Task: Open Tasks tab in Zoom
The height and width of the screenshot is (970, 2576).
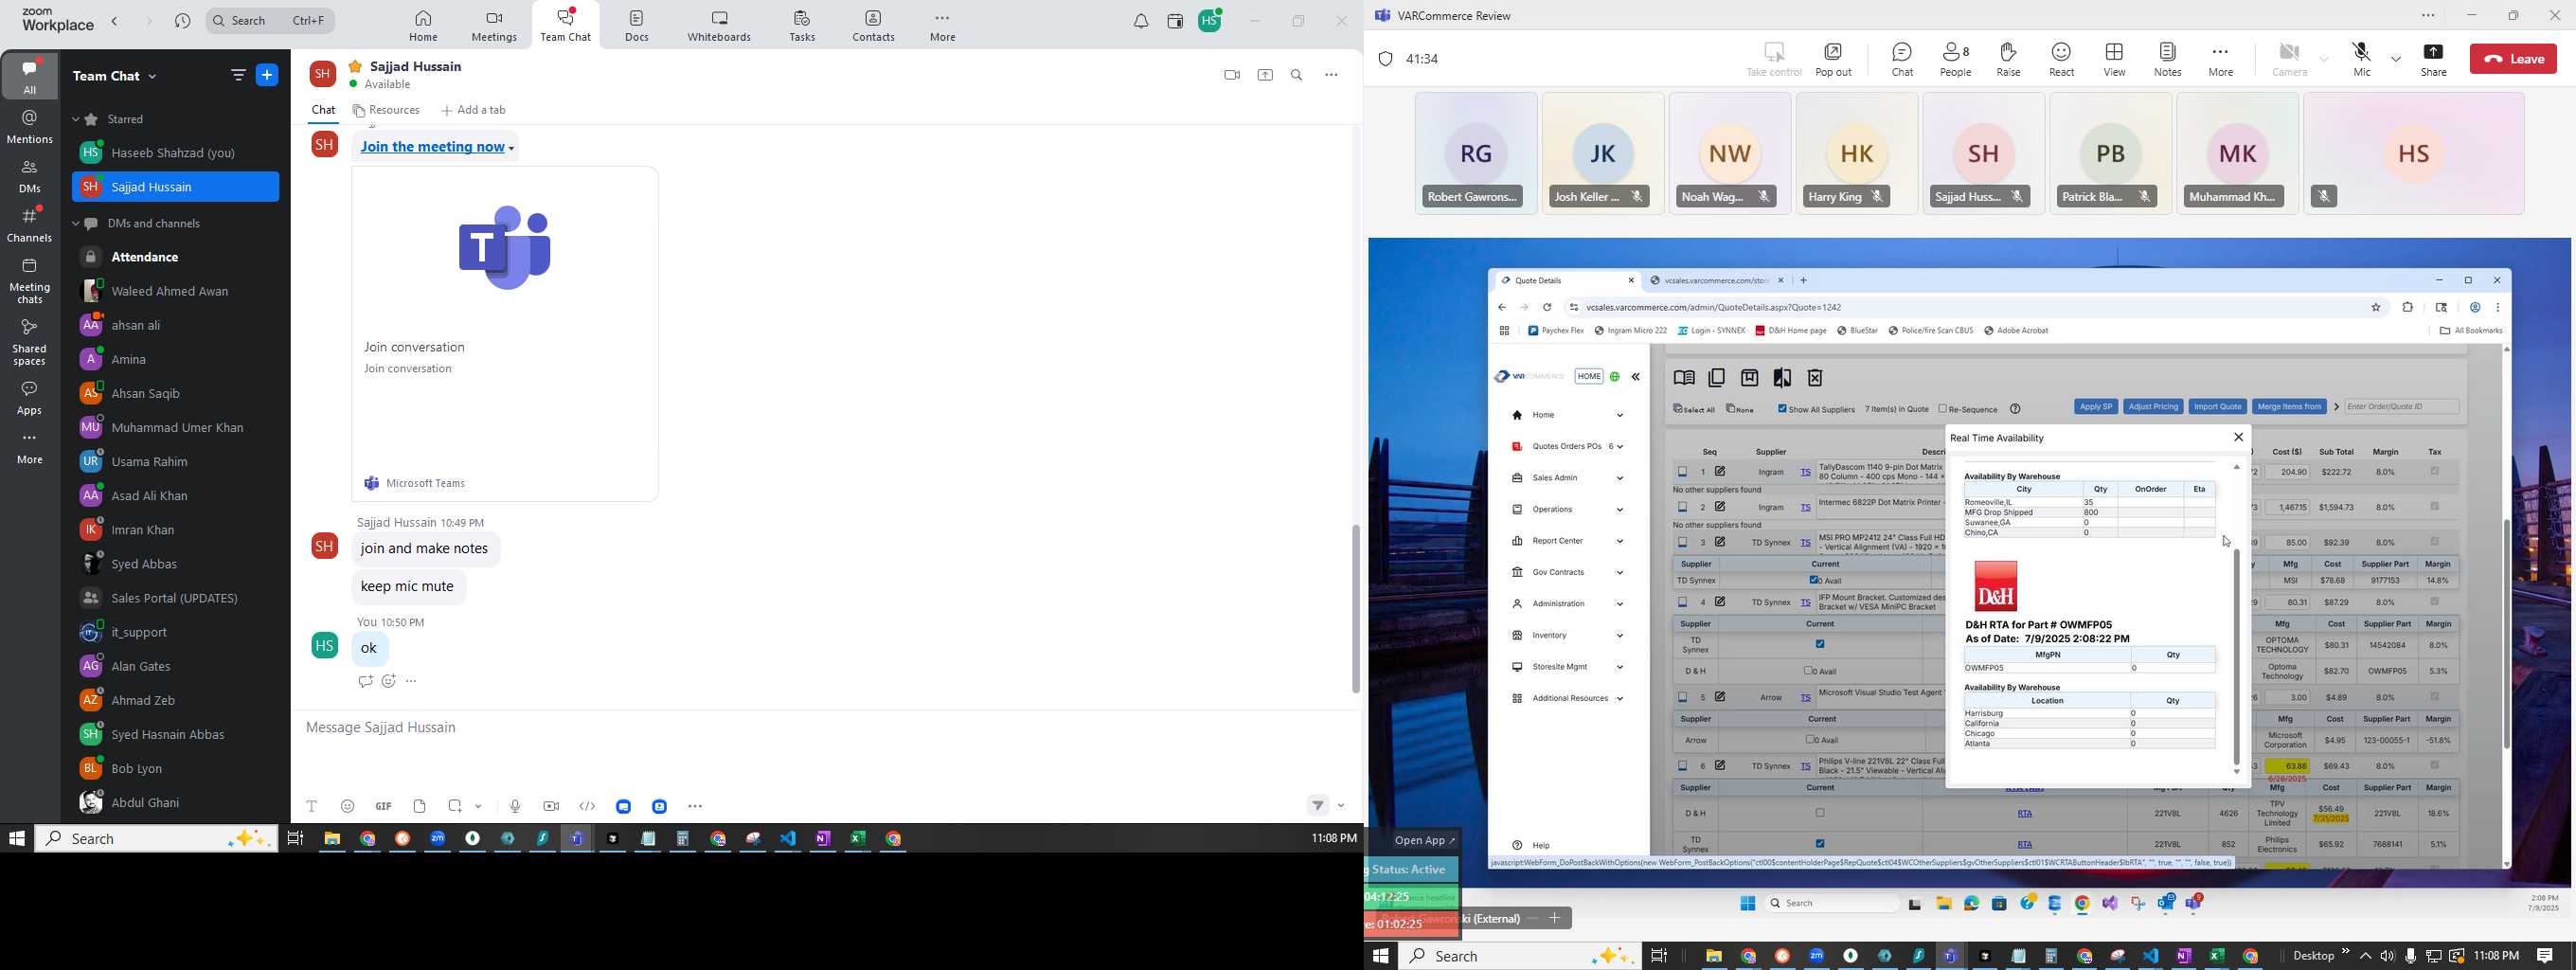Action: pos(801,26)
